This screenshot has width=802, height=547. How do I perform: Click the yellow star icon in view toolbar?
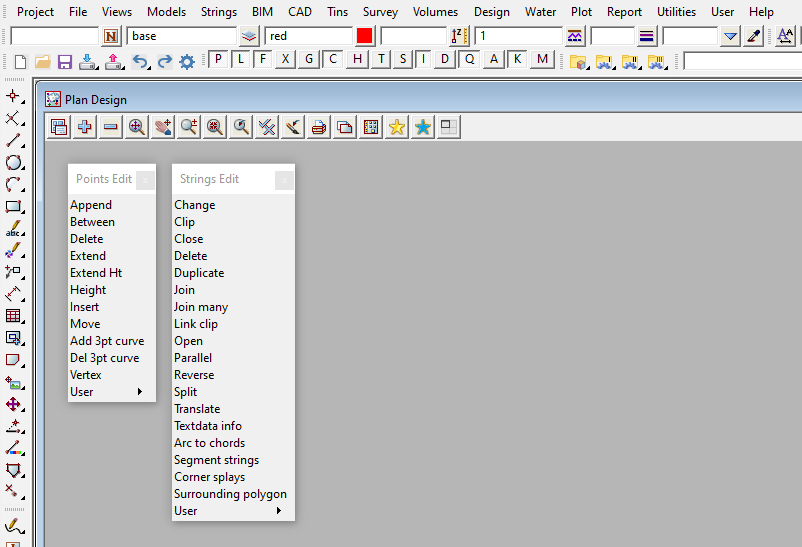pos(397,127)
